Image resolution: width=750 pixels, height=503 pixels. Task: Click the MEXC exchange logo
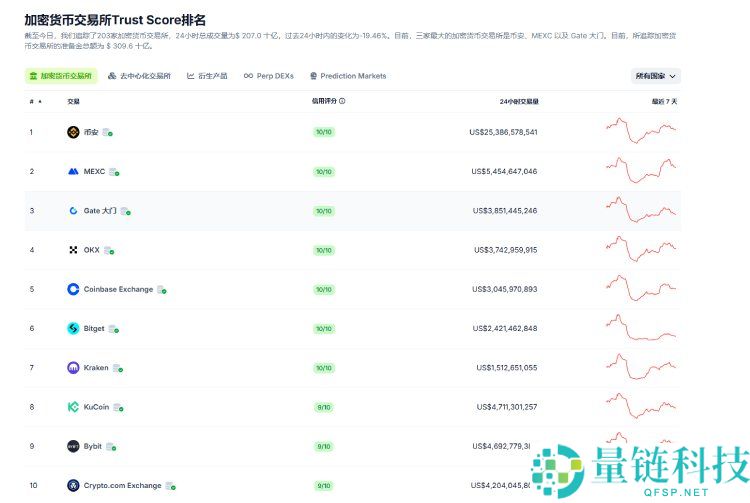click(x=73, y=171)
